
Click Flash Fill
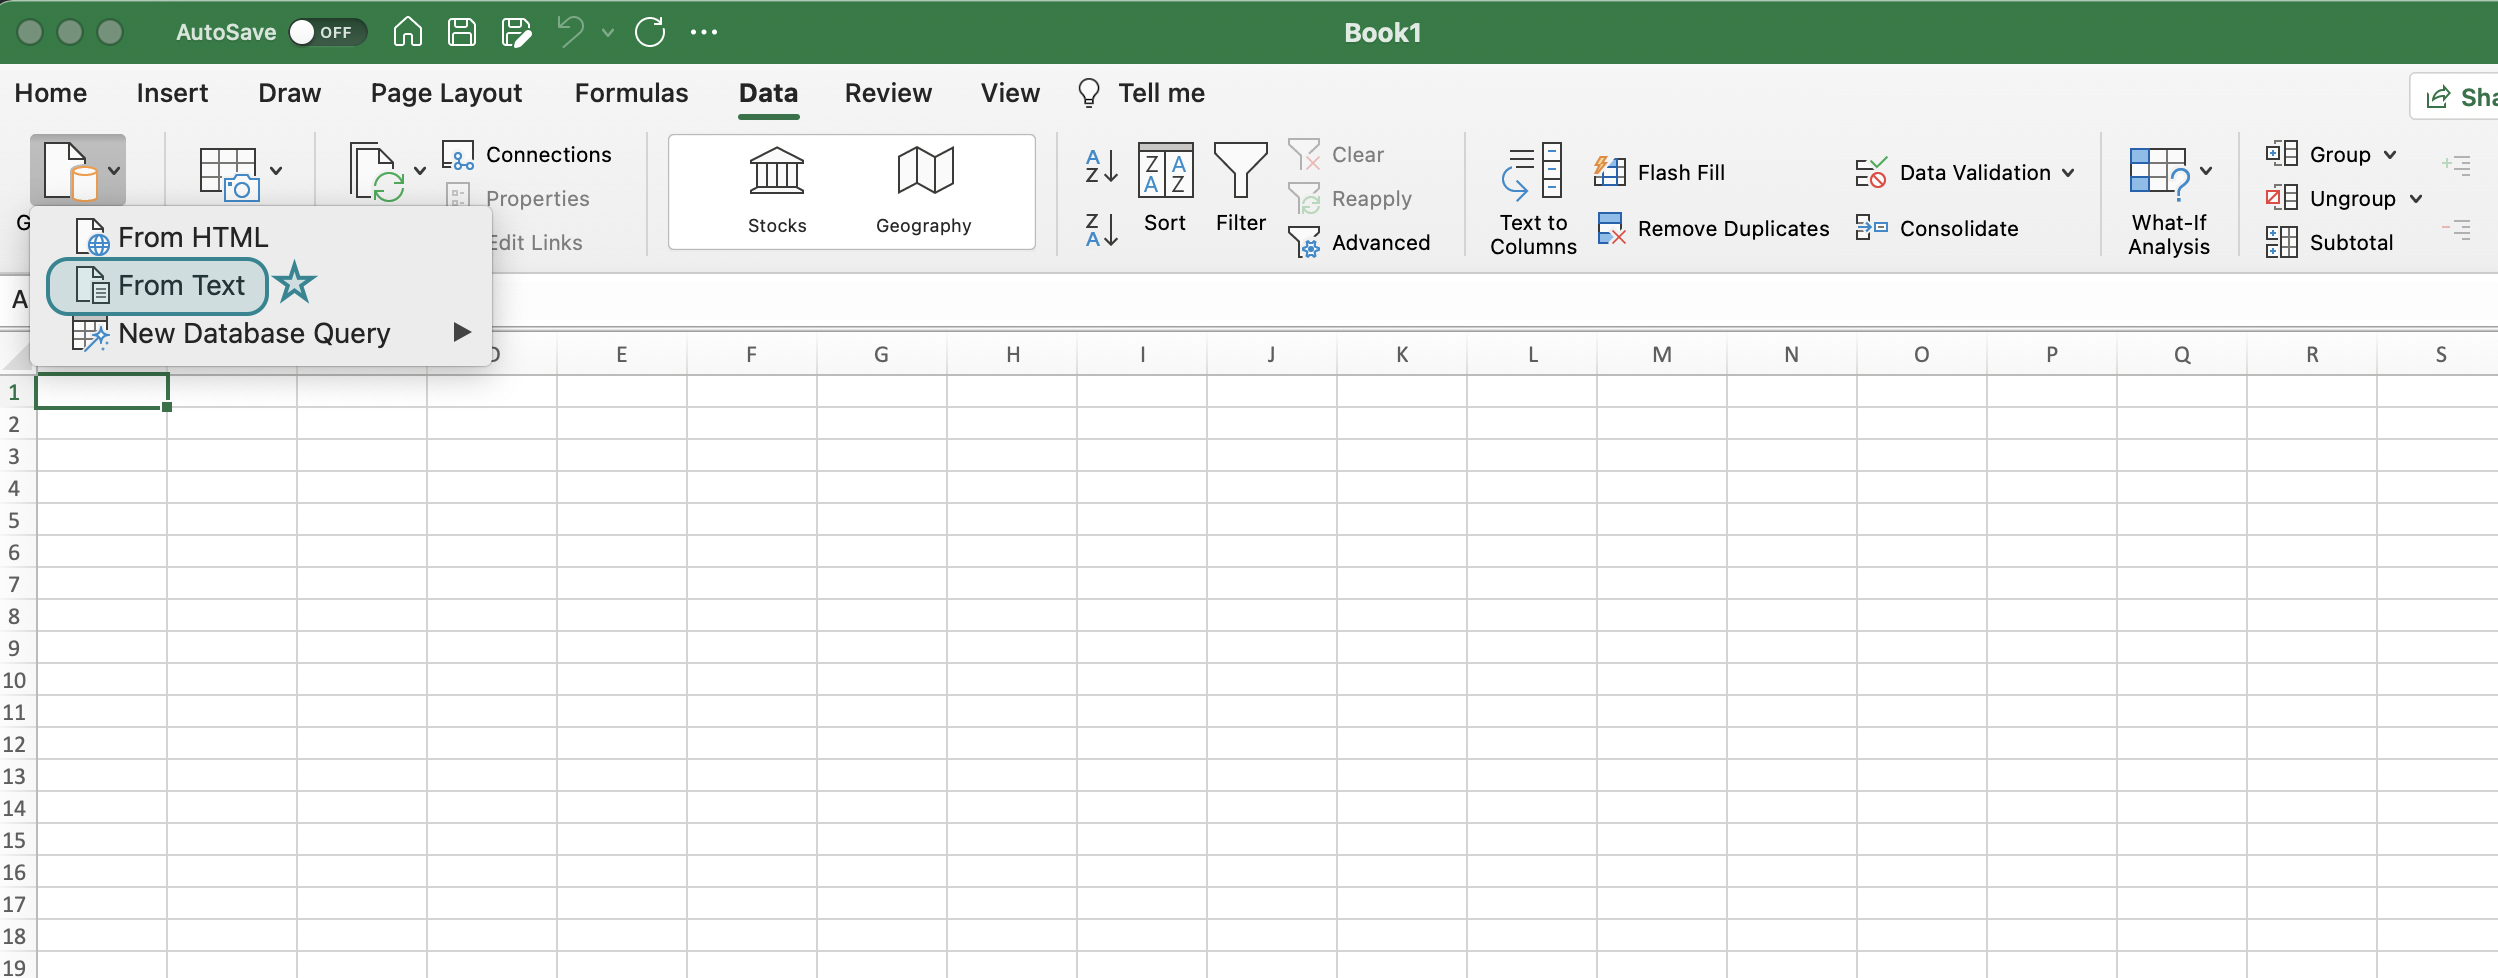coord(1660,173)
